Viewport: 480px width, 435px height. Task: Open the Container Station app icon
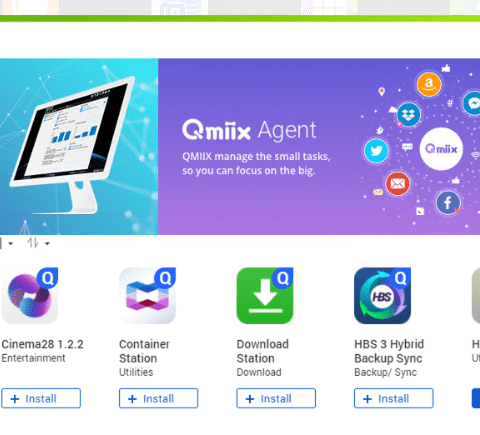point(147,296)
